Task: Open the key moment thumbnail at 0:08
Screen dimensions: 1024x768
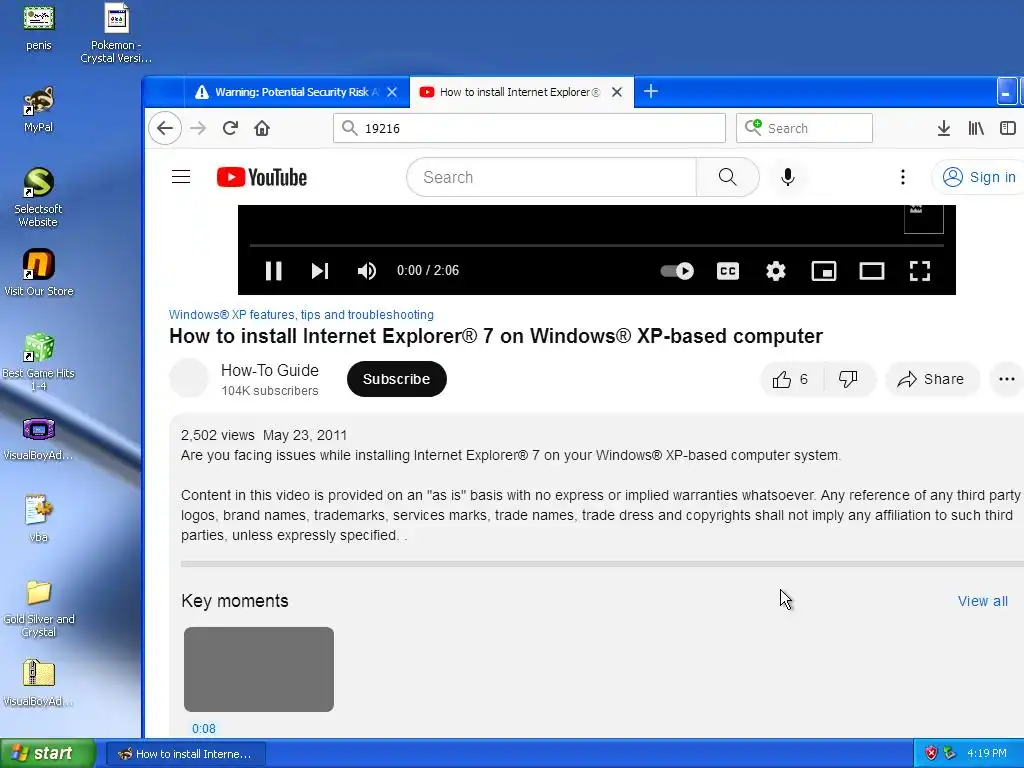Action: (x=259, y=669)
